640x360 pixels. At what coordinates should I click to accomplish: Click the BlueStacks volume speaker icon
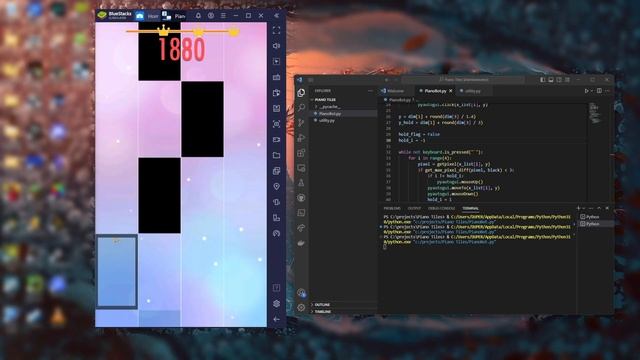click(276, 46)
